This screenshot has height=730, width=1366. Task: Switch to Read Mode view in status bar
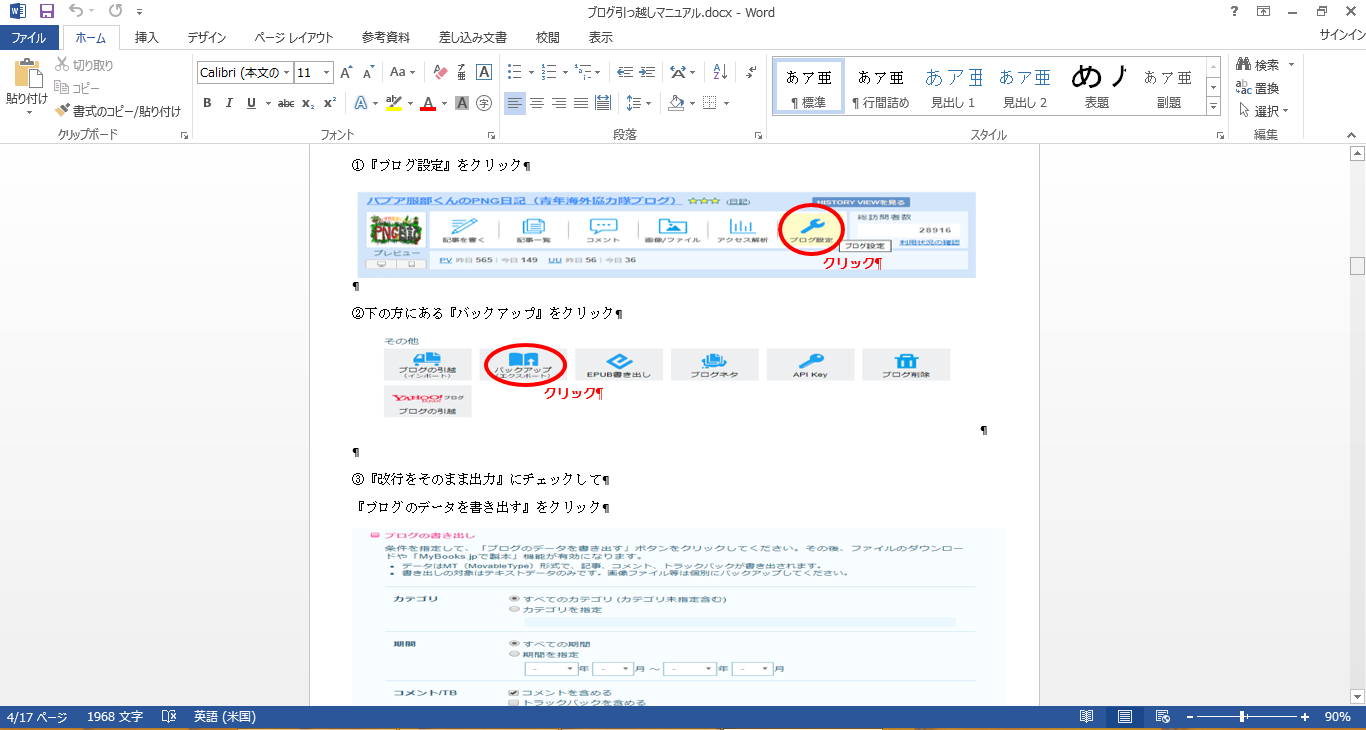[1087, 717]
